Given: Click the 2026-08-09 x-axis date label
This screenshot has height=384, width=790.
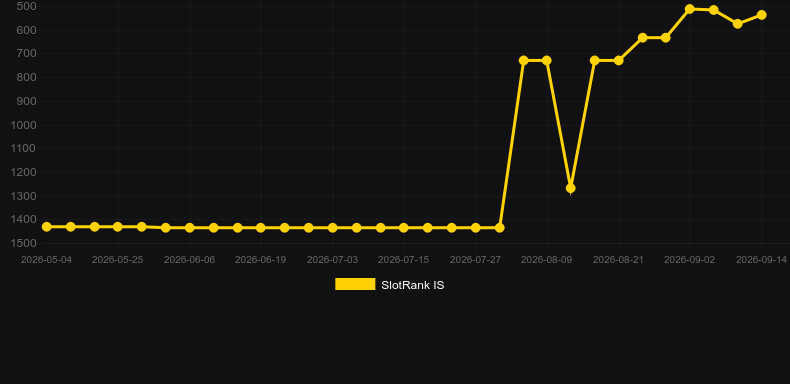Looking at the screenshot, I should (547, 260).
